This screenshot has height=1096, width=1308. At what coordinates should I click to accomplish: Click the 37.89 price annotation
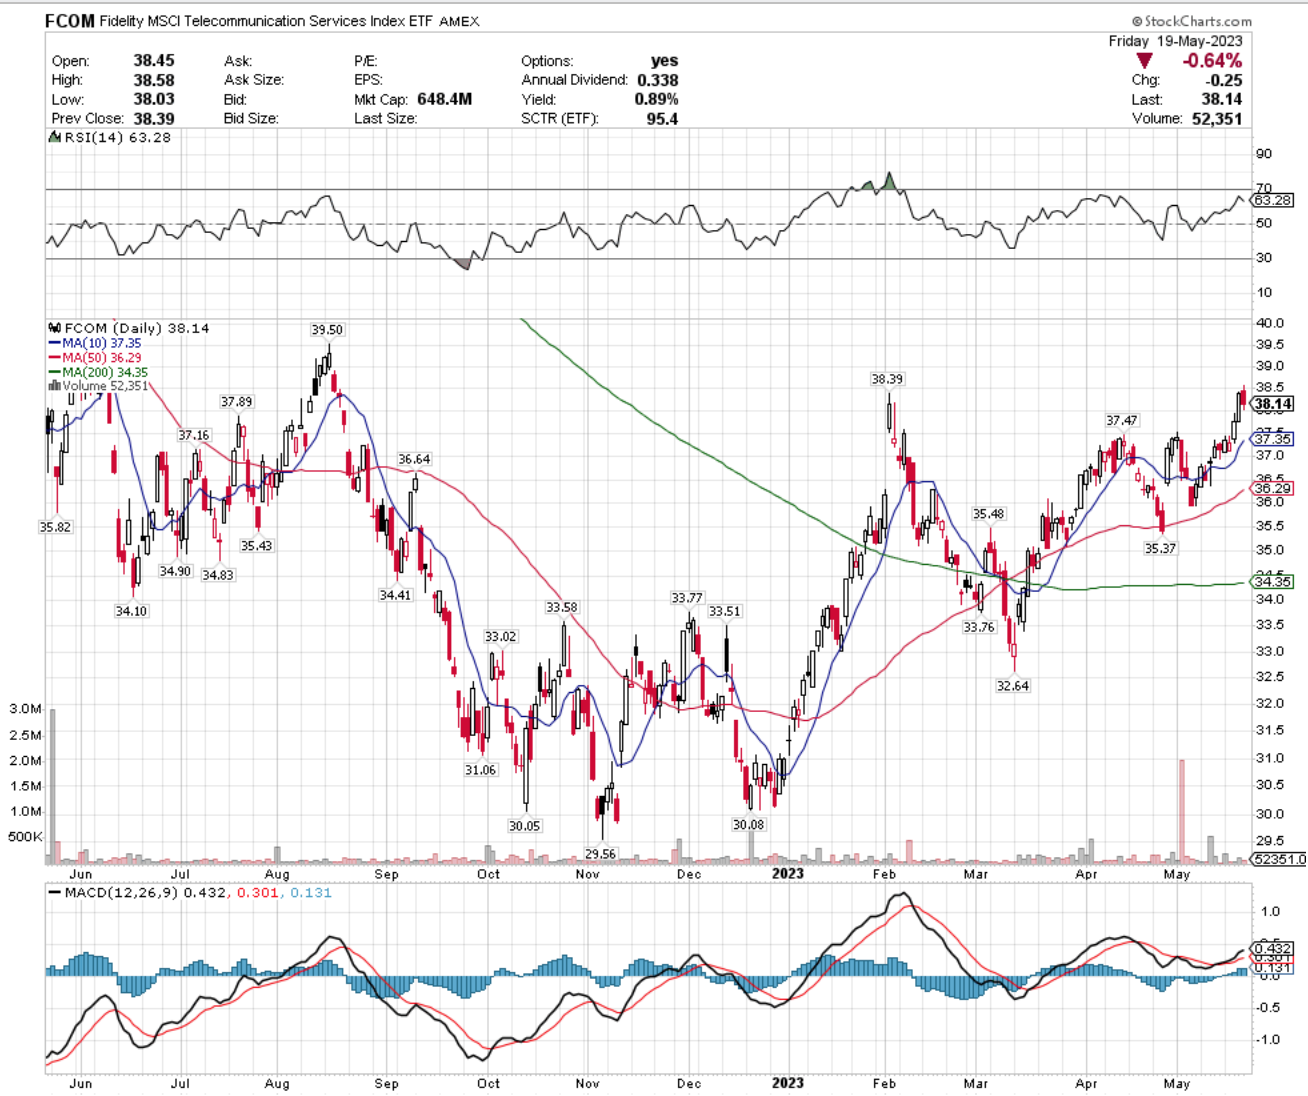pos(237,402)
